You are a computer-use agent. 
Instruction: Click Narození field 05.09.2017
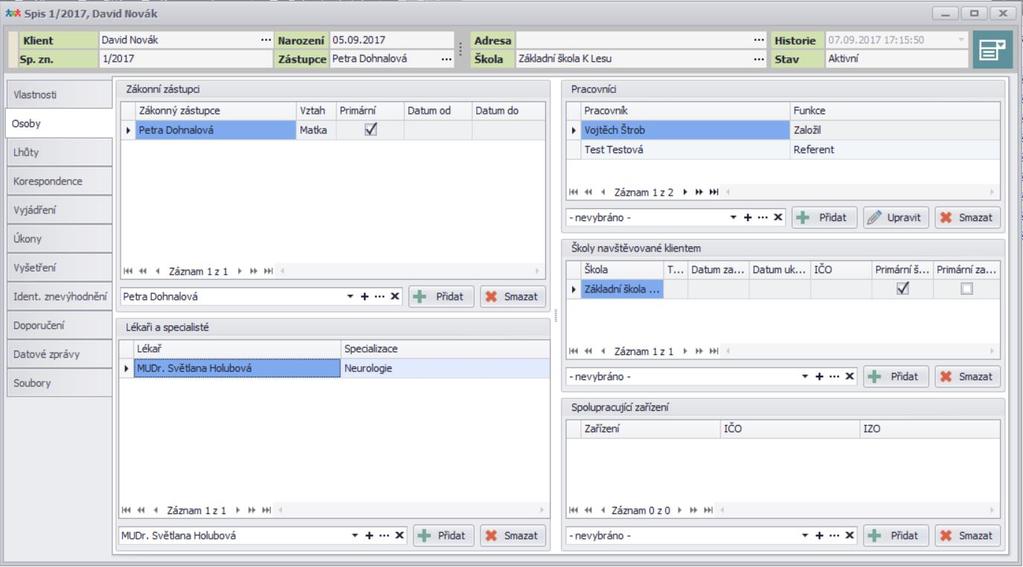[x=391, y=40]
